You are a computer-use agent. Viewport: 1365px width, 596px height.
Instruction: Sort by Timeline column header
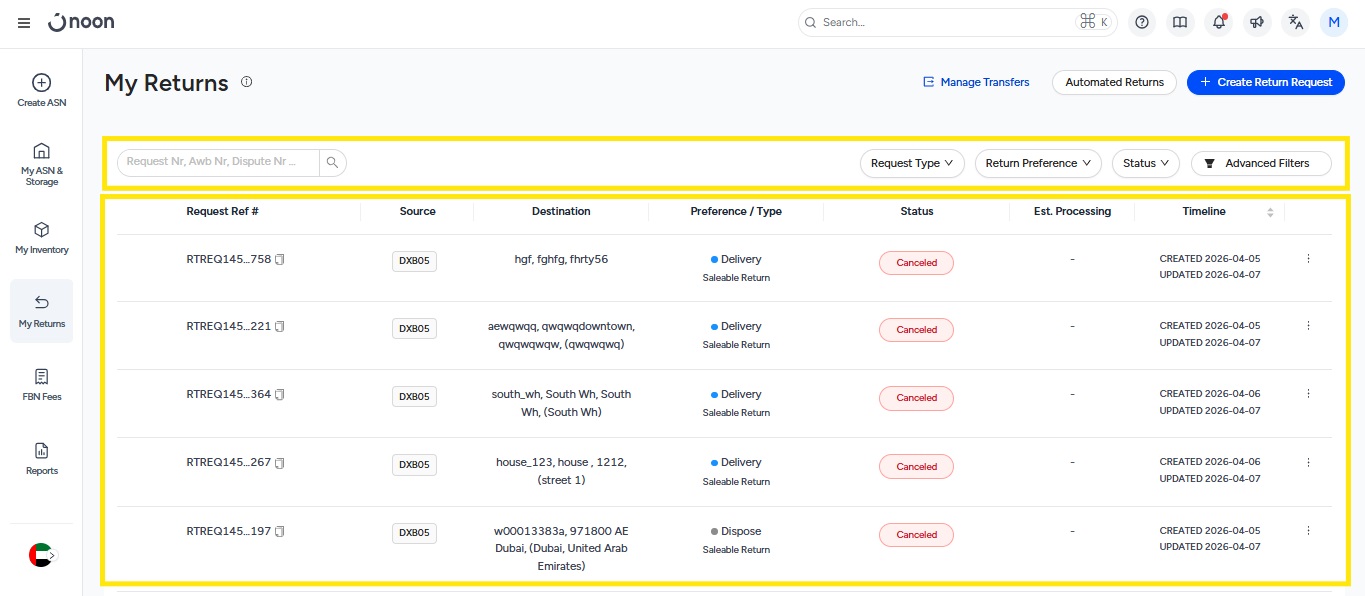click(1270, 212)
